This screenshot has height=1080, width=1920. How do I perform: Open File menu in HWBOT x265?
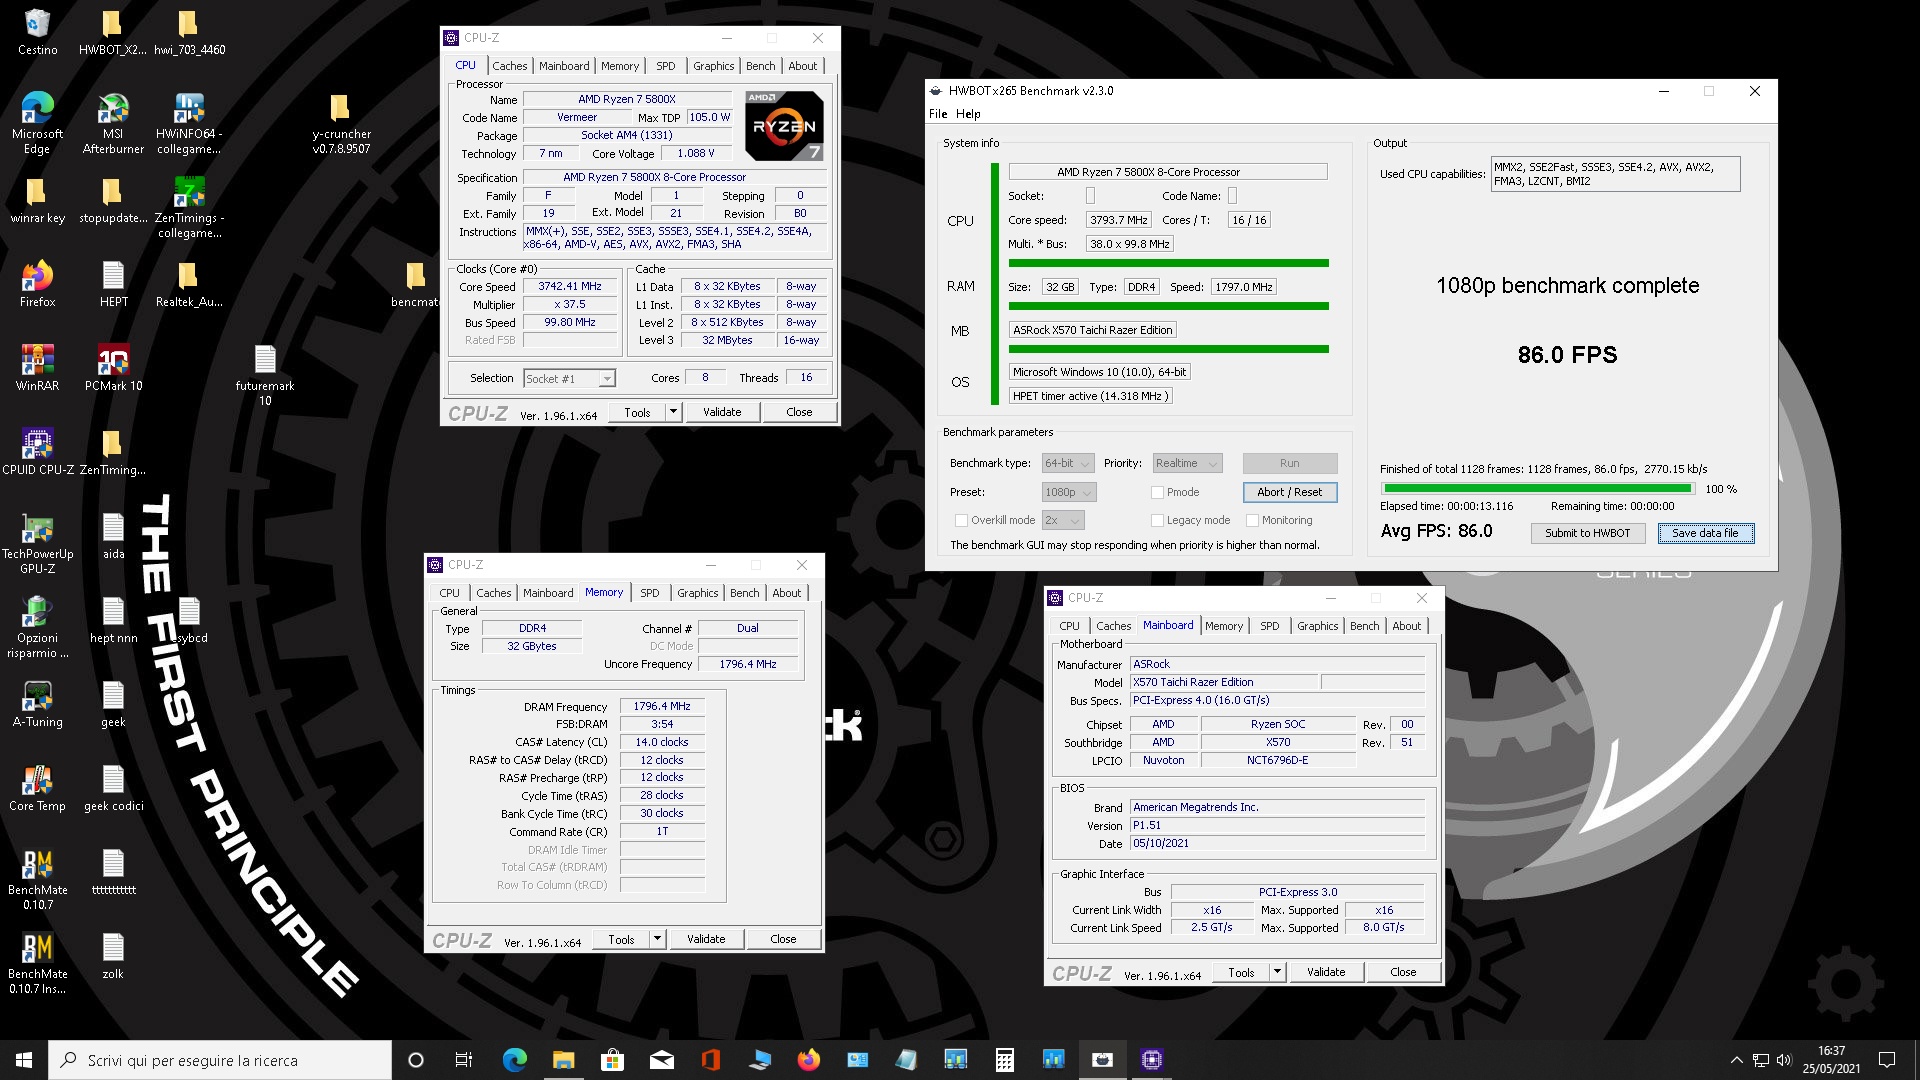937,114
